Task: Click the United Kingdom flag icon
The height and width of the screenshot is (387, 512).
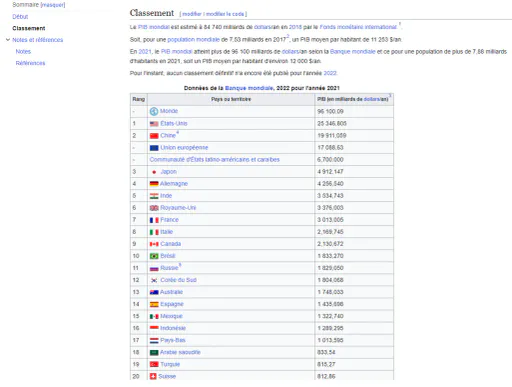Action: point(154,208)
